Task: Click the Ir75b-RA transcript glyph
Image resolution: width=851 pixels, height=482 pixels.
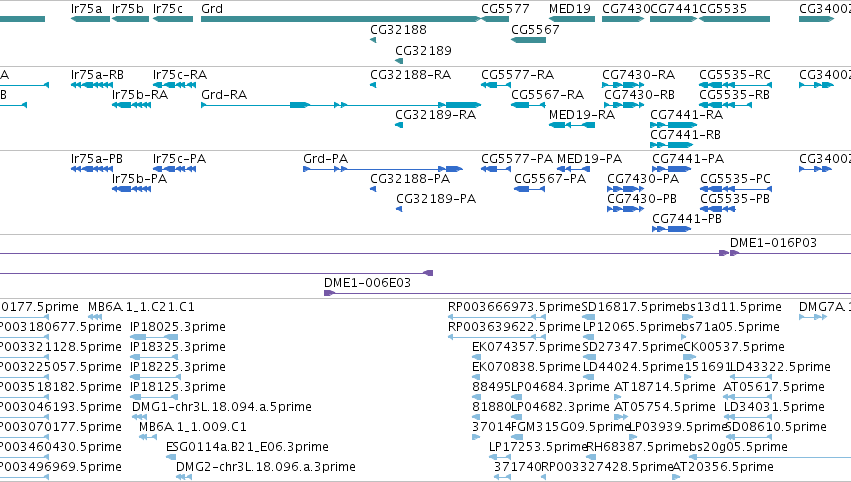Action: pos(131,105)
